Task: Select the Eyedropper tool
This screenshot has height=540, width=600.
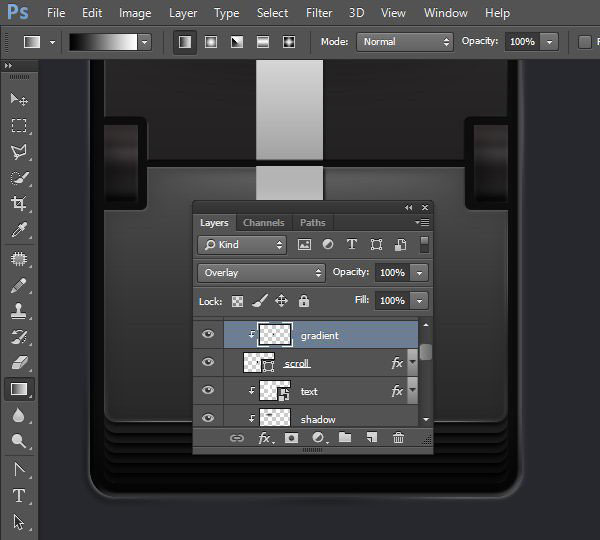Action: (19, 230)
